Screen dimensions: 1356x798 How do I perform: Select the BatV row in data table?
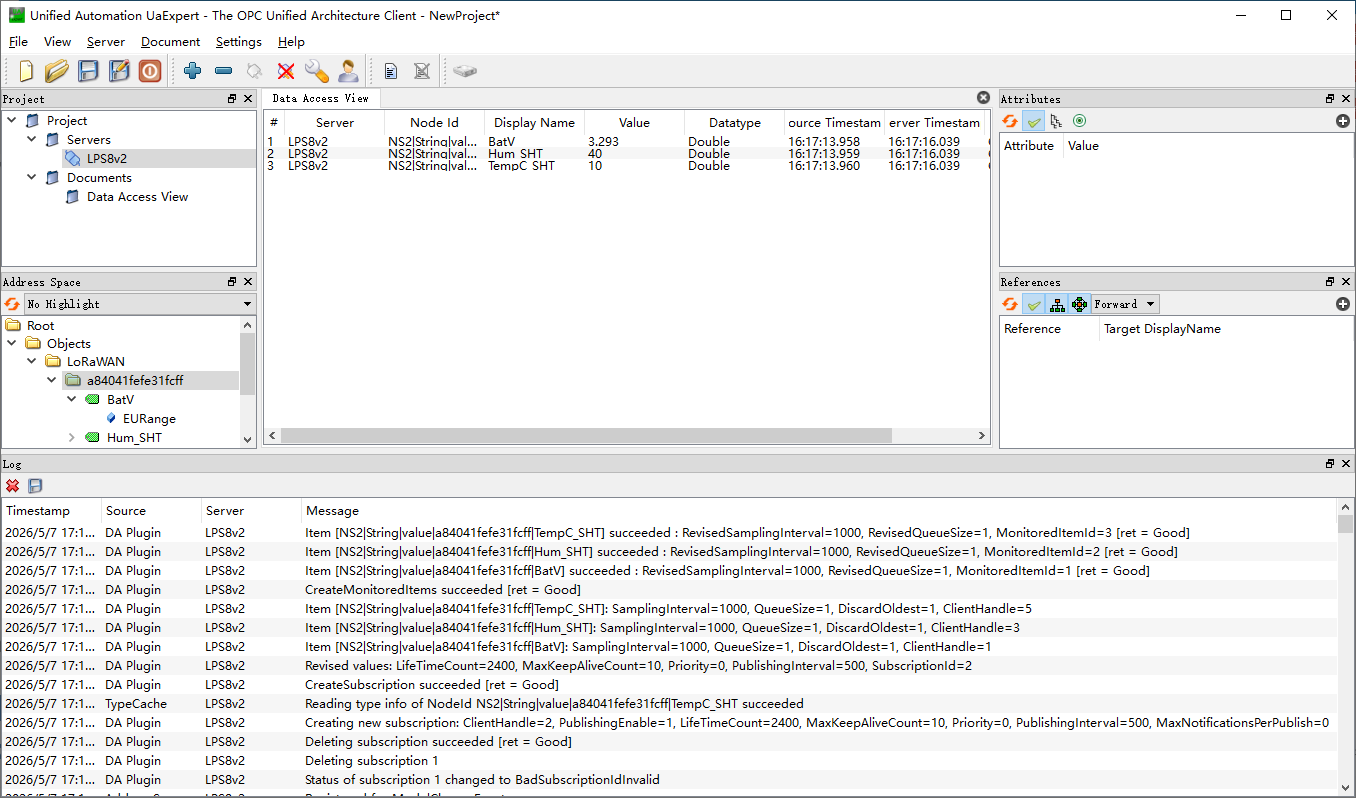pos(625,142)
